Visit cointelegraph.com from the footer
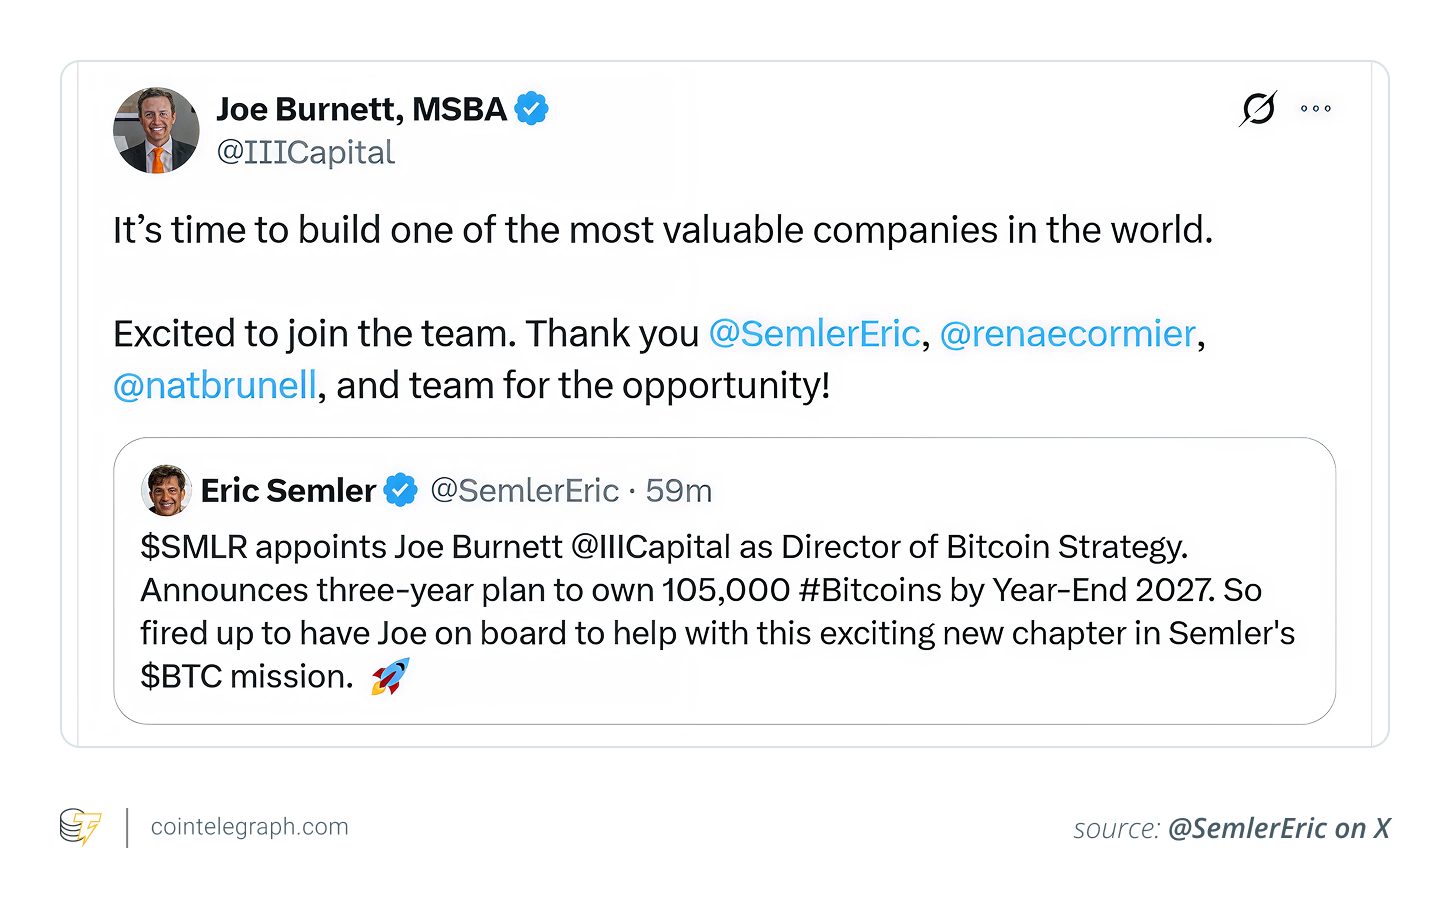The image size is (1450, 908). (x=248, y=827)
